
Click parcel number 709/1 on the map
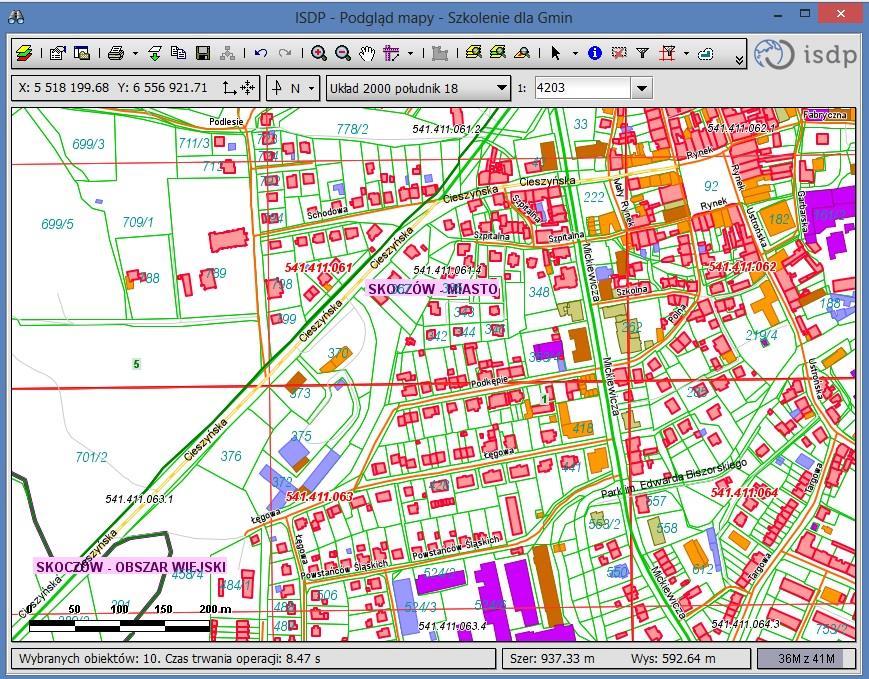coord(137,222)
